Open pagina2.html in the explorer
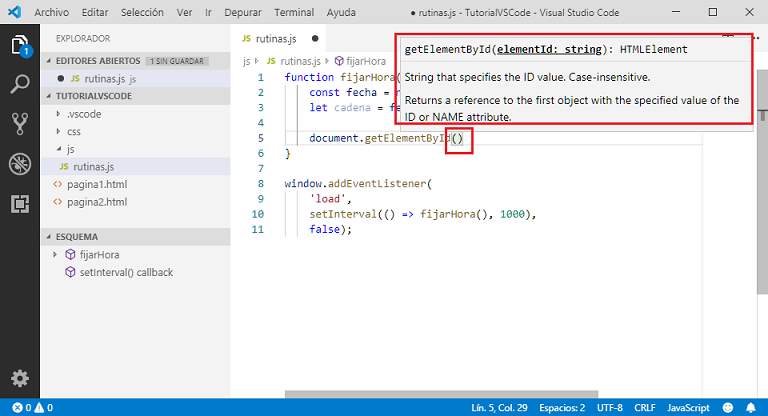 (136, 202)
